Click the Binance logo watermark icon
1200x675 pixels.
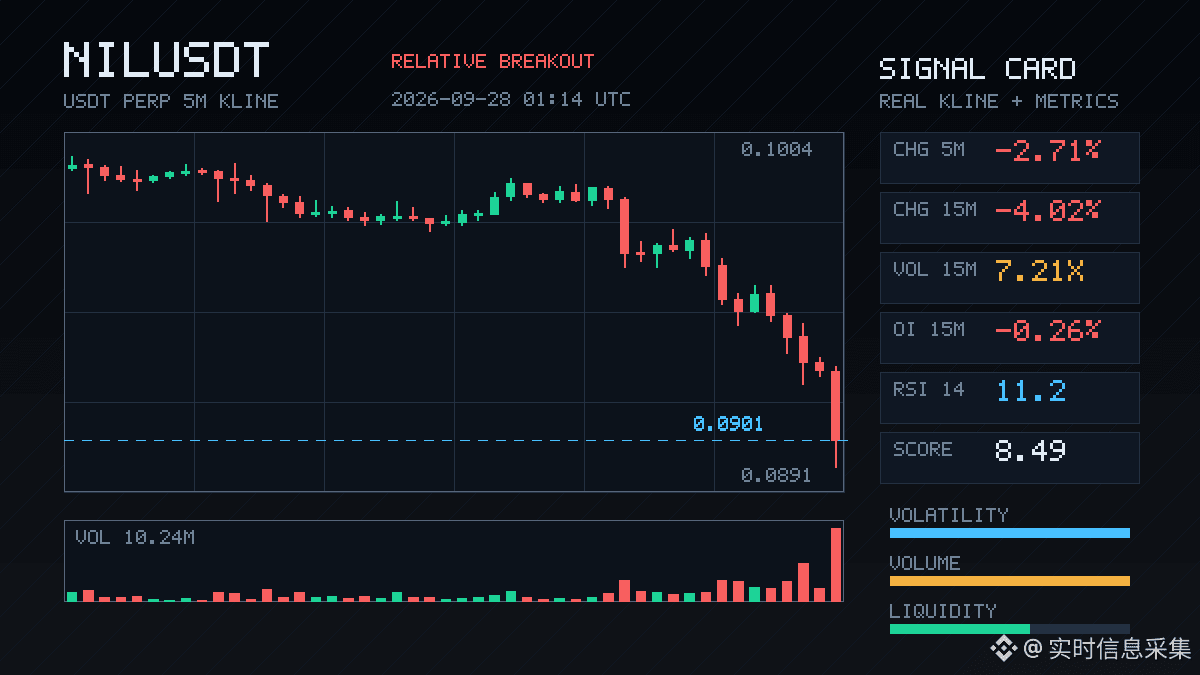pyautogui.click(x=1003, y=649)
